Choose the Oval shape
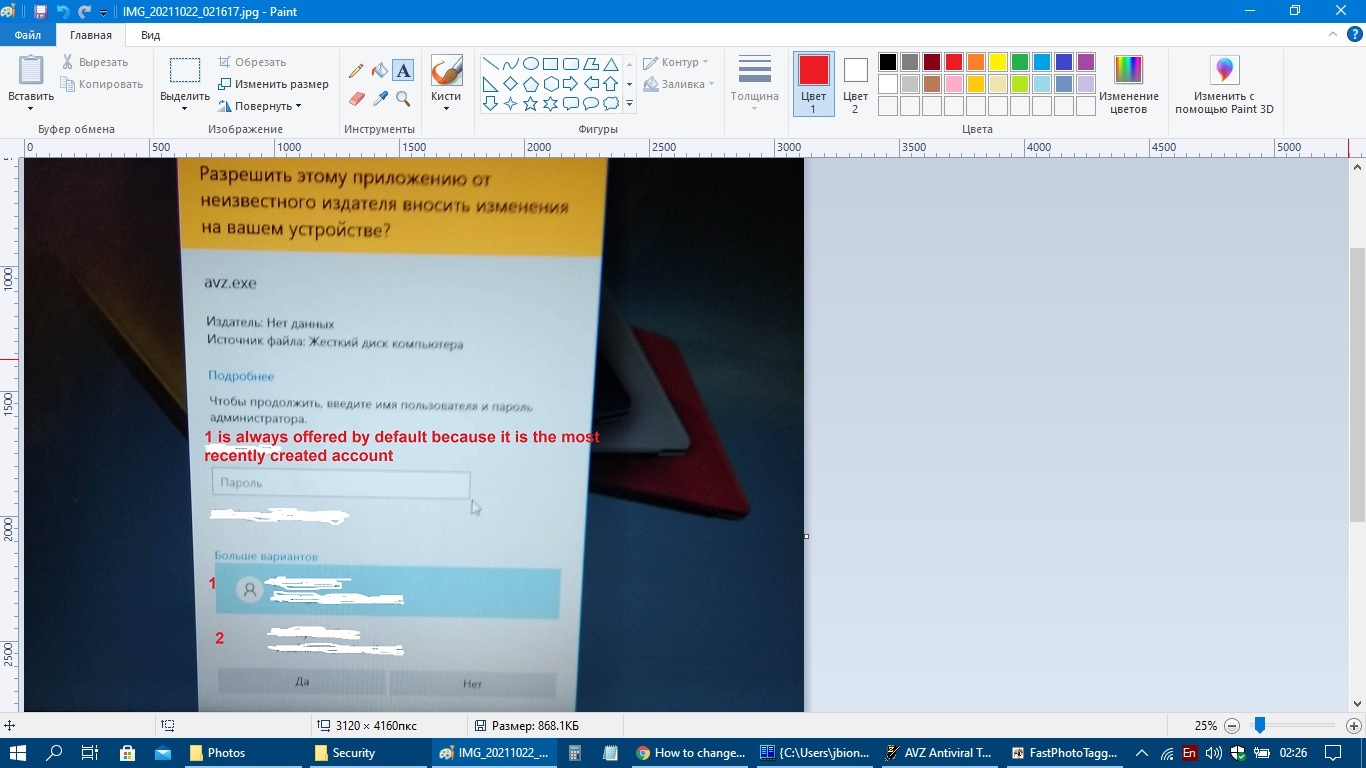This screenshot has height=768, width=1366. (531, 64)
